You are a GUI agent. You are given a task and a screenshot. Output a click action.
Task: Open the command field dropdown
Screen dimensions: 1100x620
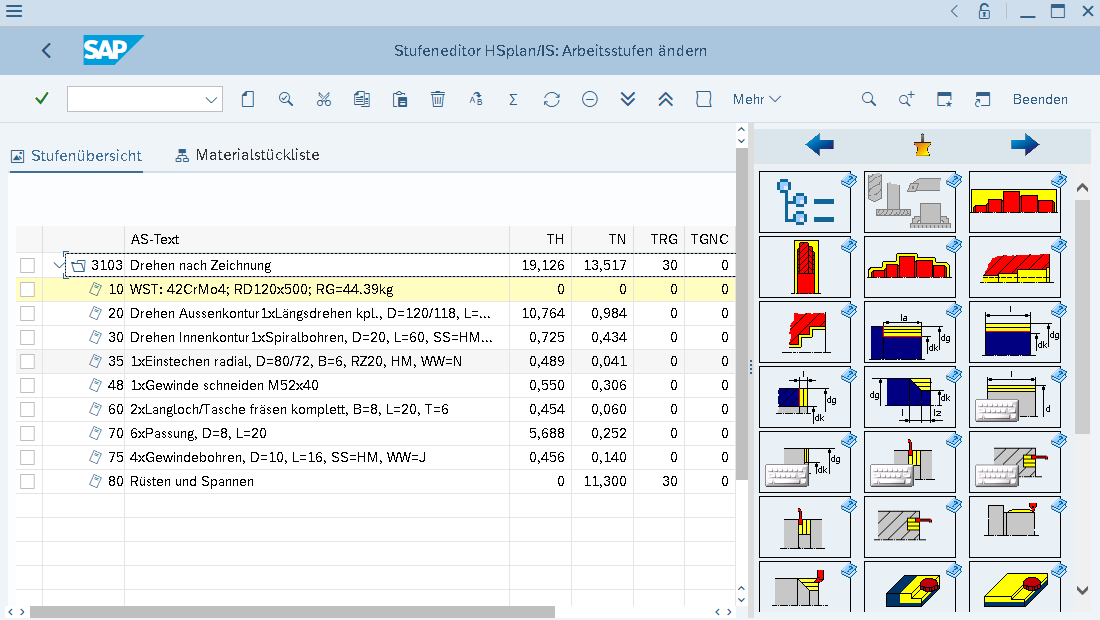(x=210, y=100)
